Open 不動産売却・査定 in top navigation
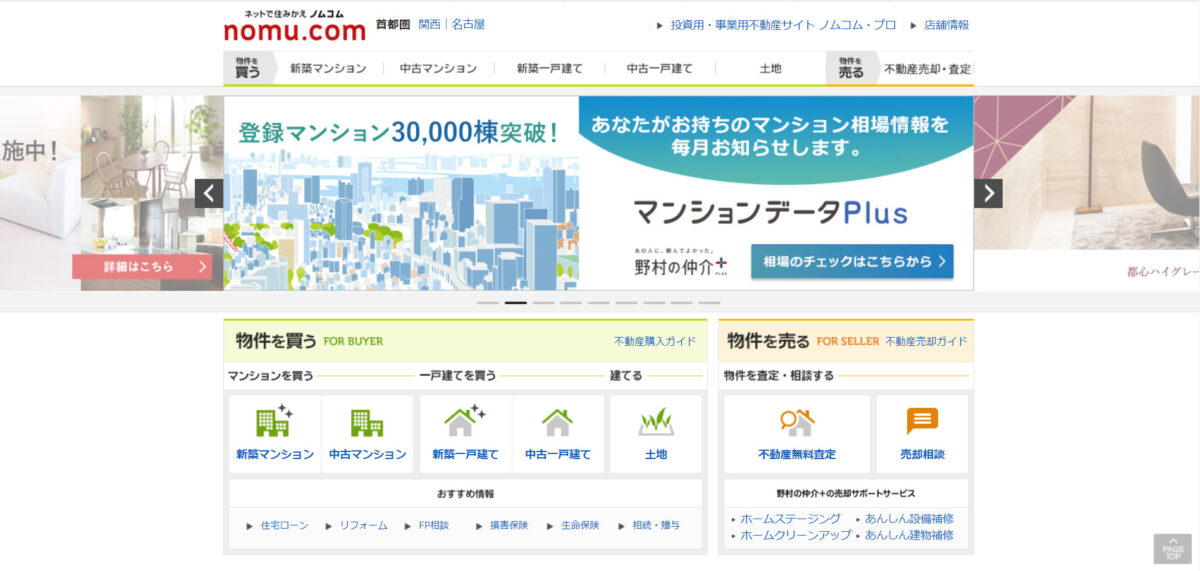 click(927, 69)
